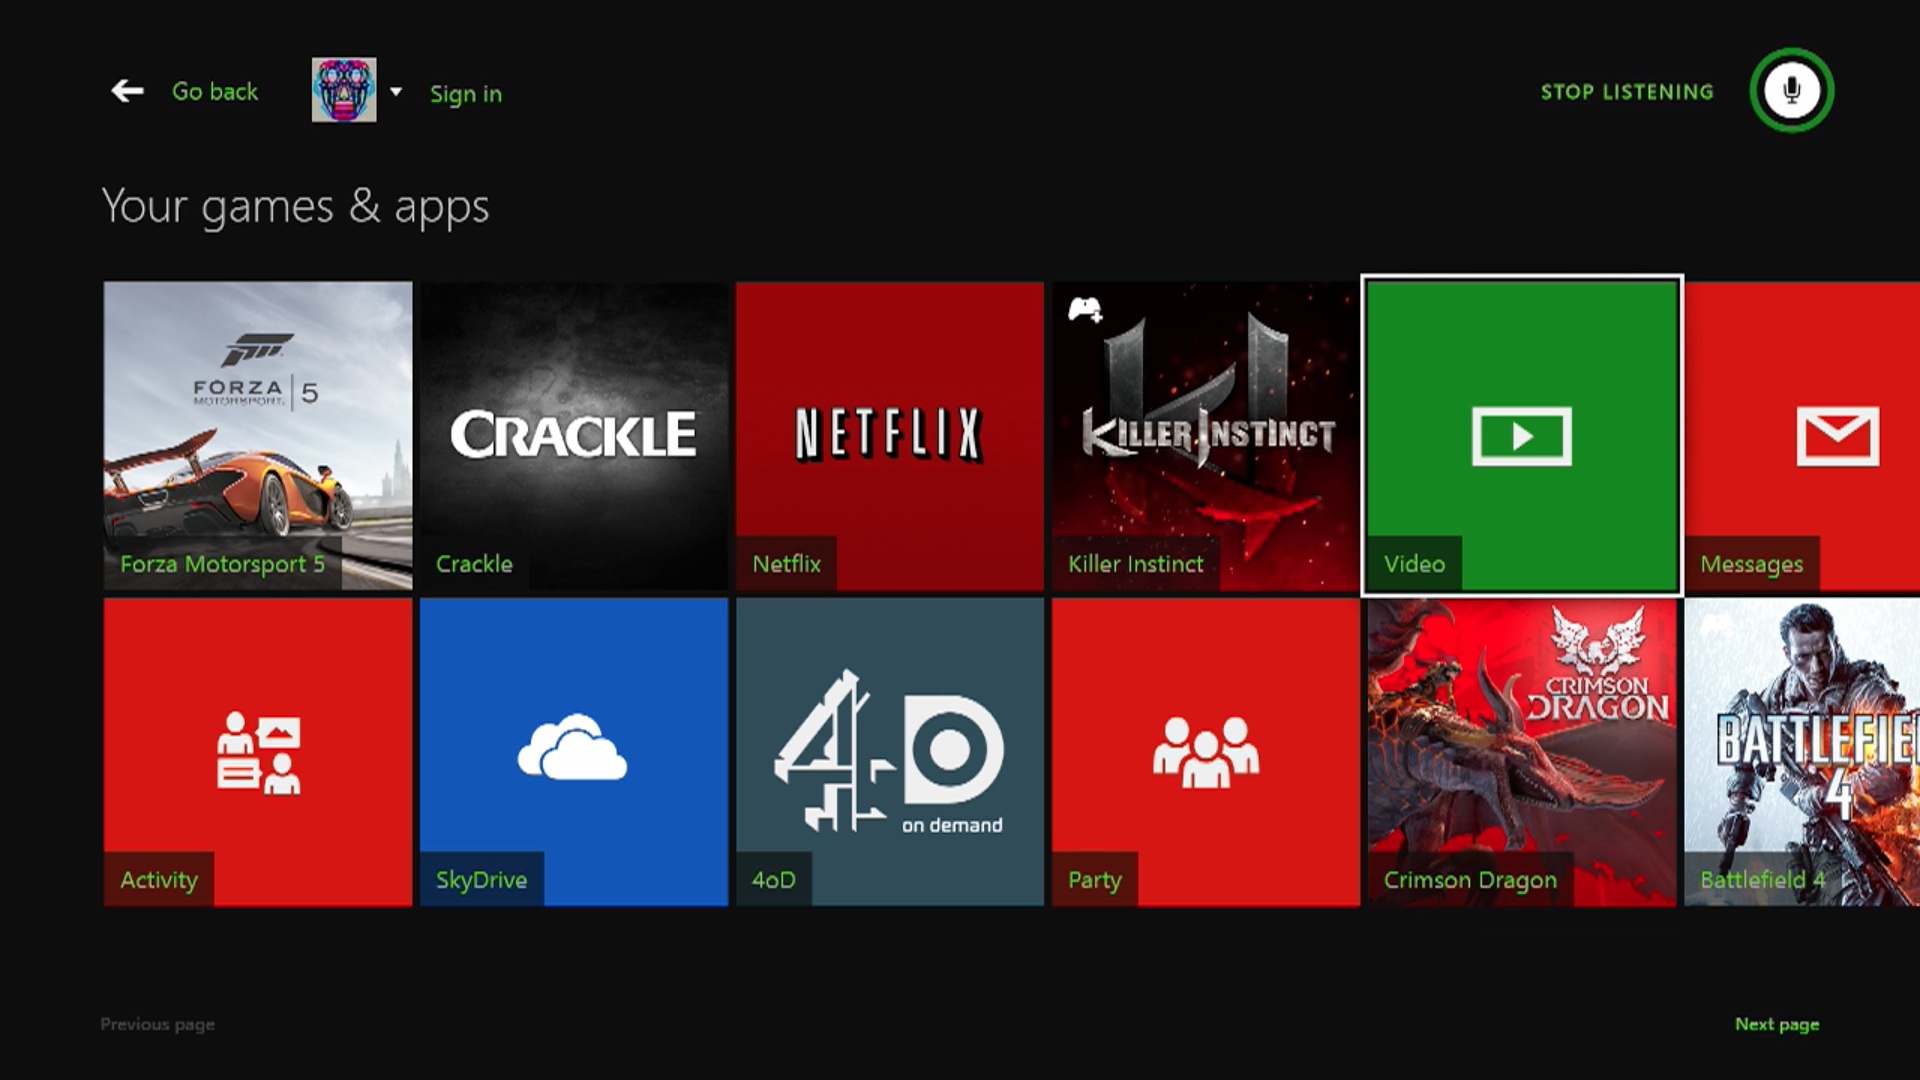
Task: Click the Netflix tile label
Action: coord(786,564)
